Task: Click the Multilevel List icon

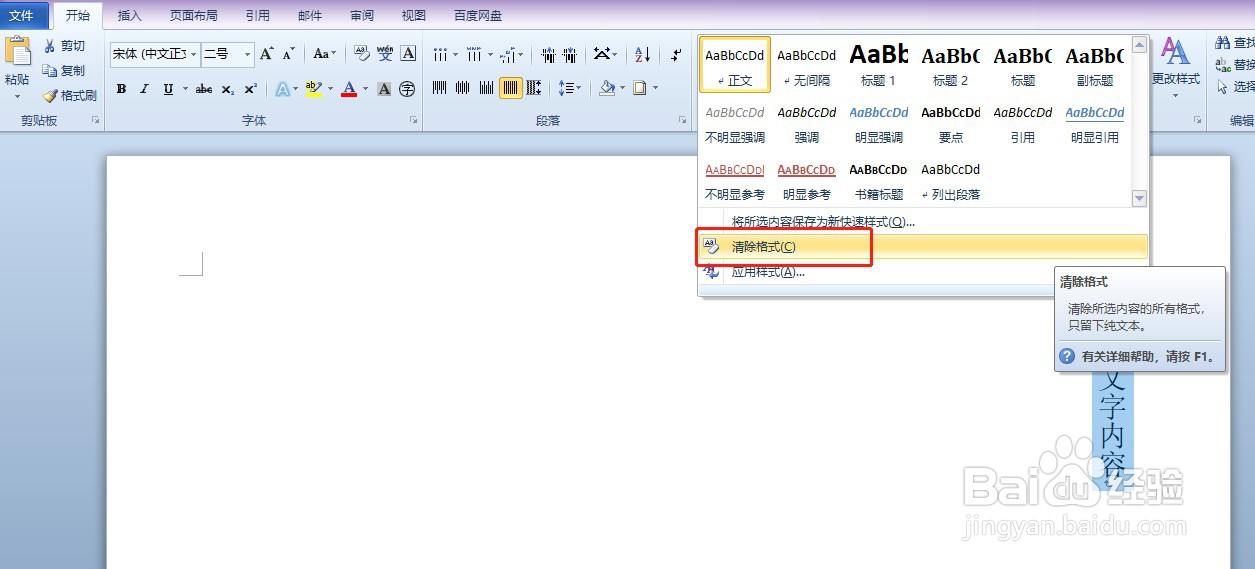Action: pyautogui.click(x=508, y=54)
